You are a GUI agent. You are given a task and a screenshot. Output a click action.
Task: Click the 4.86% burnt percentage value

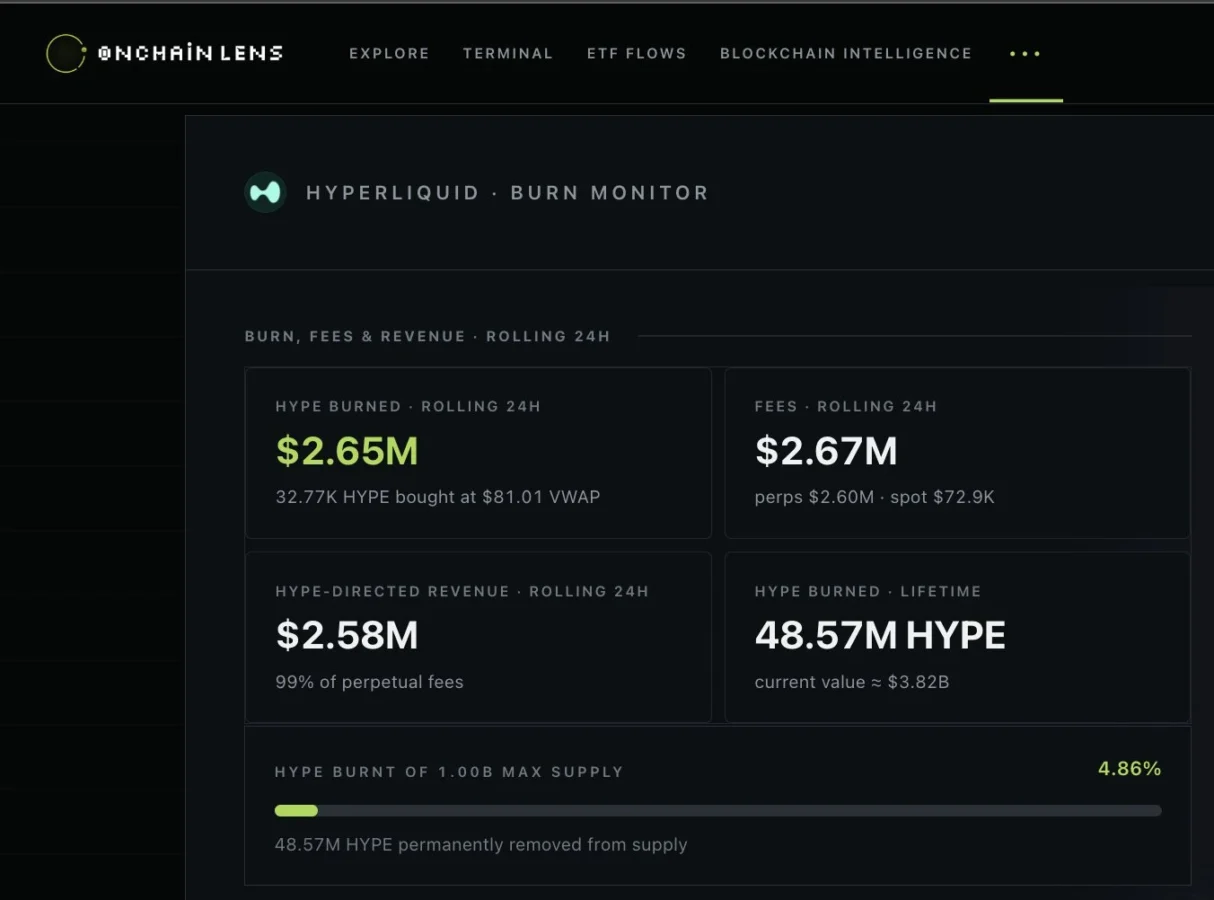tap(1130, 769)
